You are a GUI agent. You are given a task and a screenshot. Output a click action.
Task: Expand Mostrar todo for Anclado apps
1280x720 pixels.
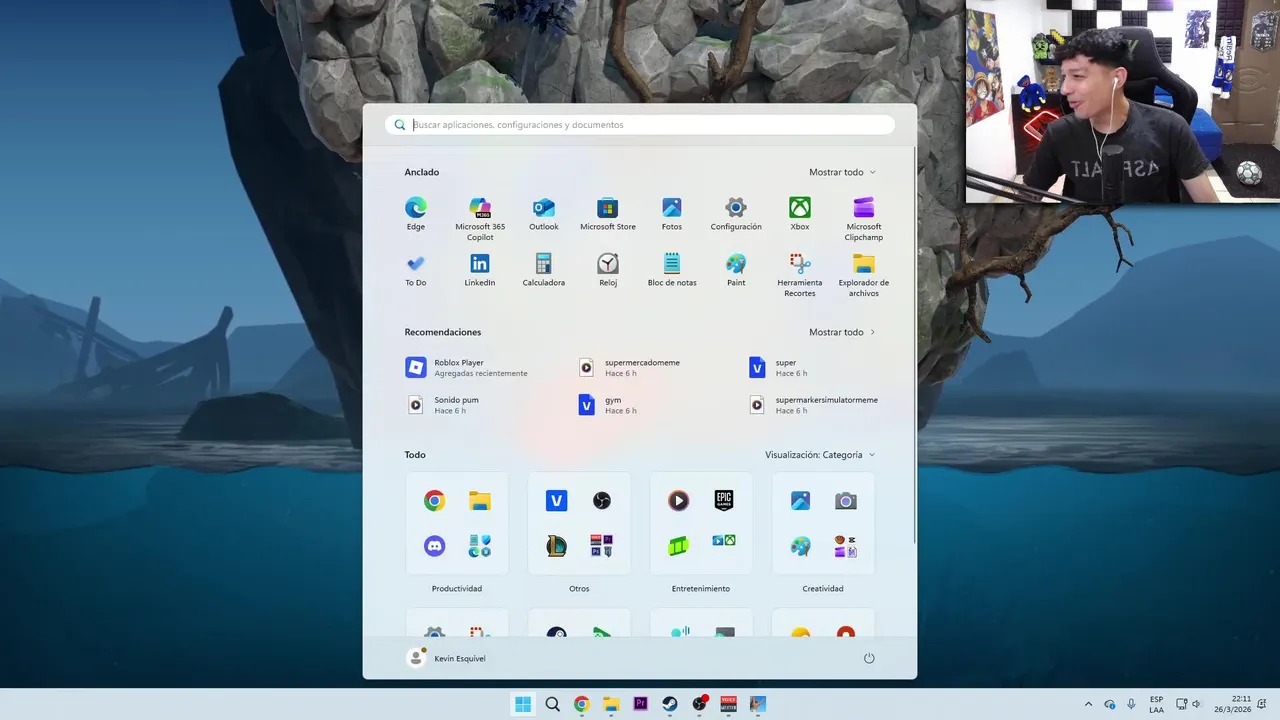coord(842,172)
